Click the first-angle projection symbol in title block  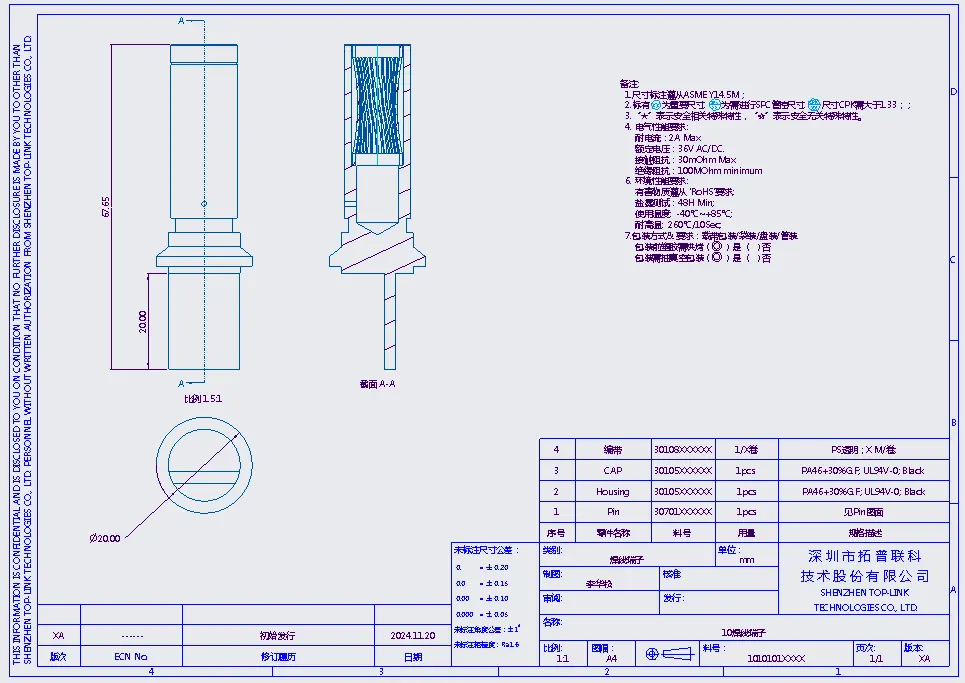[665, 654]
